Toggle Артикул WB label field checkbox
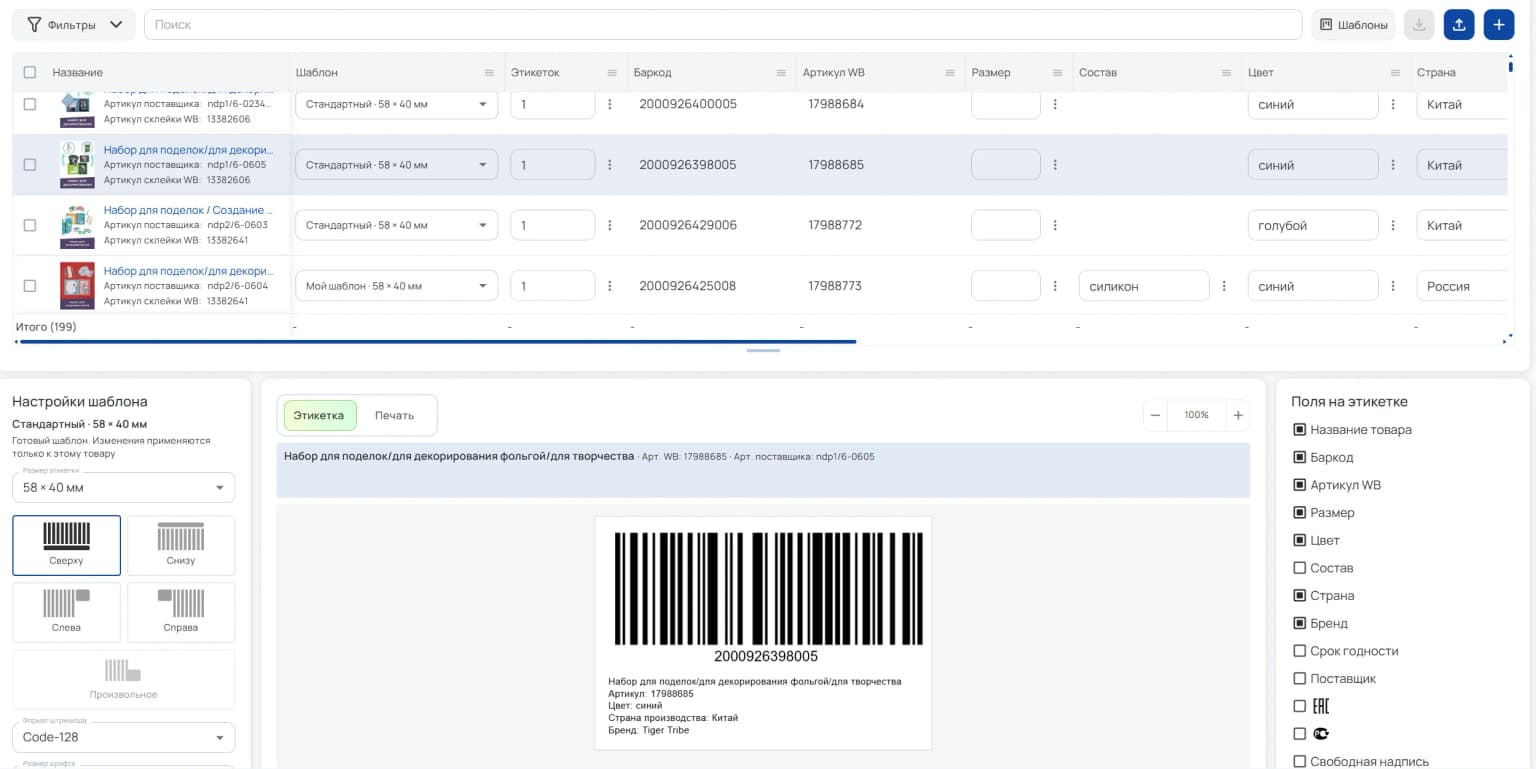The height and width of the screenshot is (769, 1536). coord(1300,485)
